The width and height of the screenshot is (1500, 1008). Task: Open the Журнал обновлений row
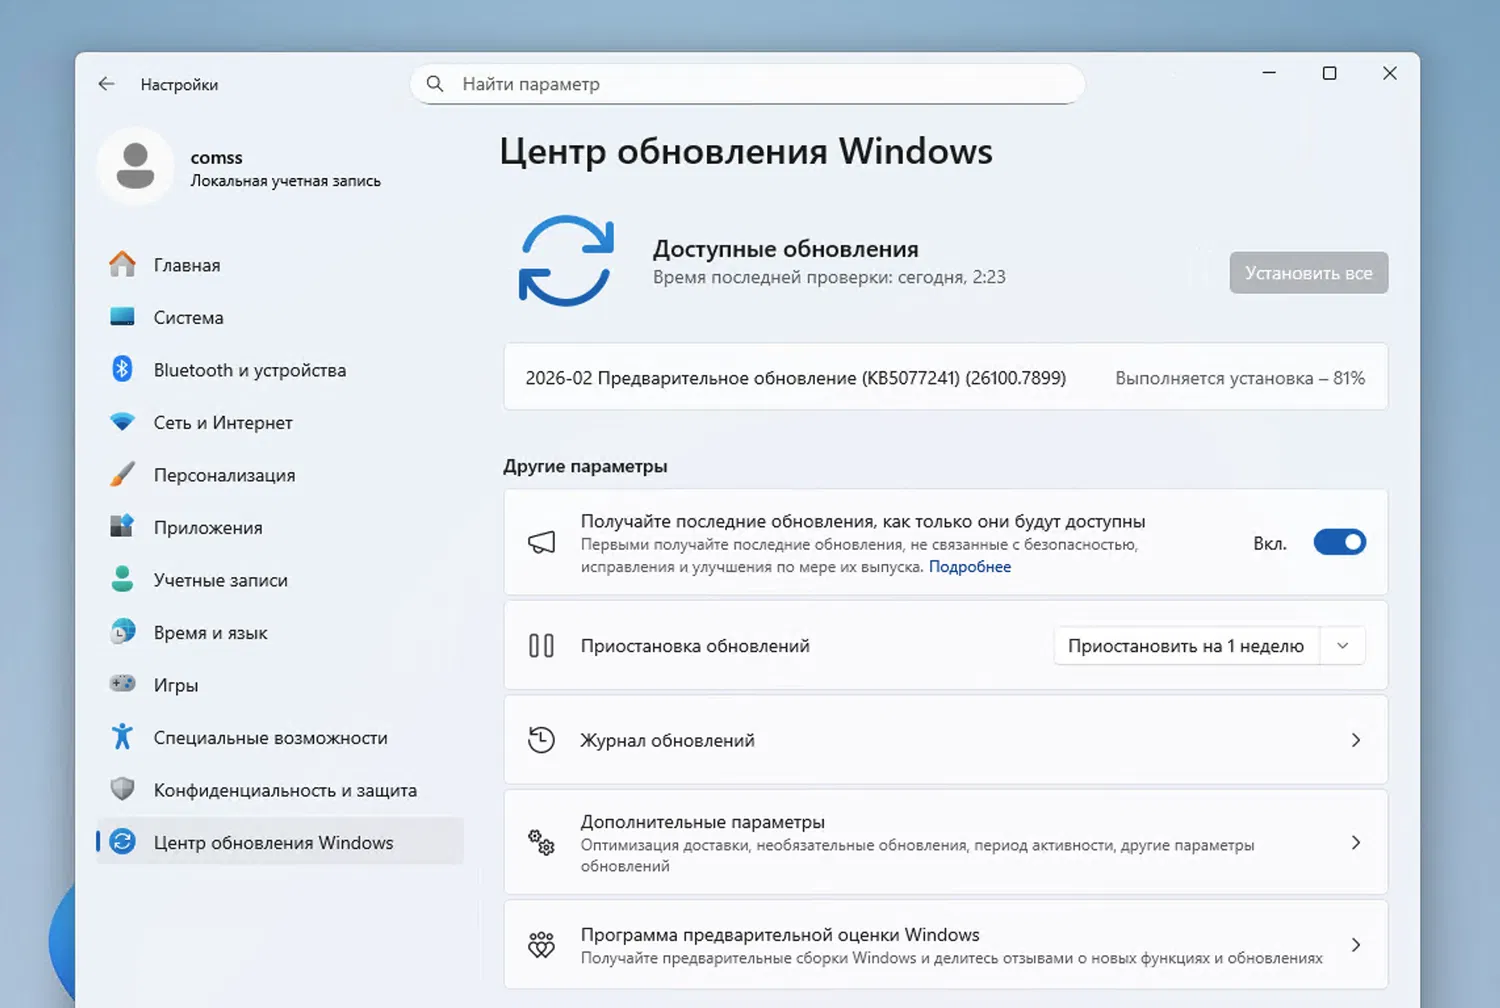946,740
